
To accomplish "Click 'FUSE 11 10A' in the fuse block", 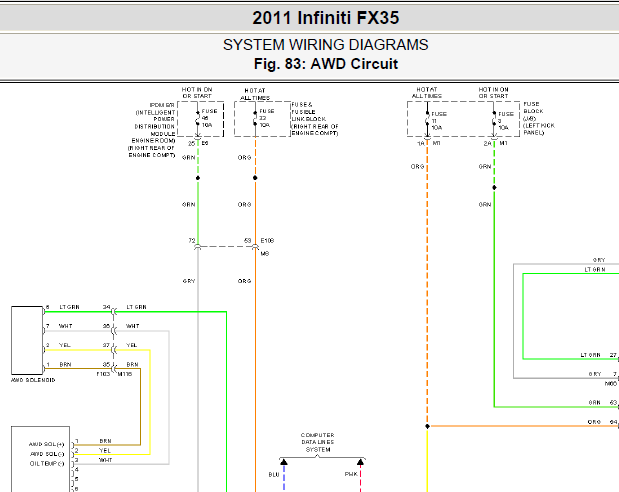I will point(439,121).
